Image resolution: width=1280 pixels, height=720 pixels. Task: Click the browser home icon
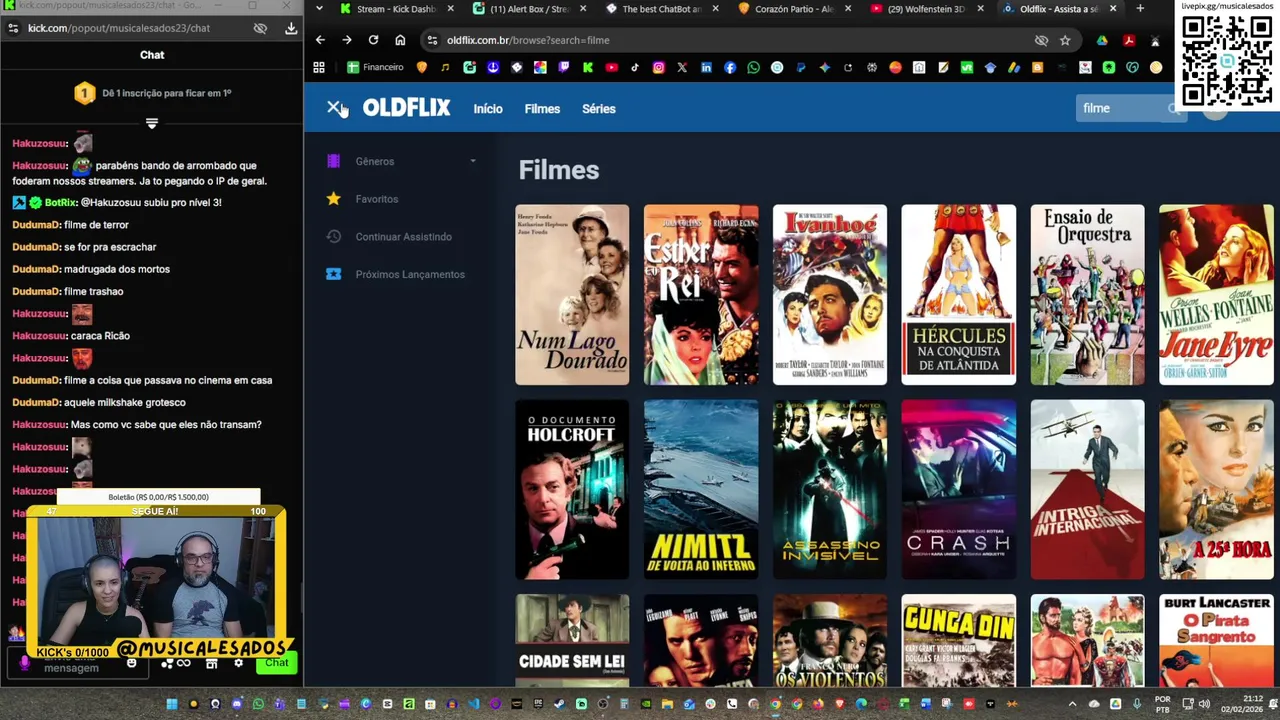tap(400, 40)
